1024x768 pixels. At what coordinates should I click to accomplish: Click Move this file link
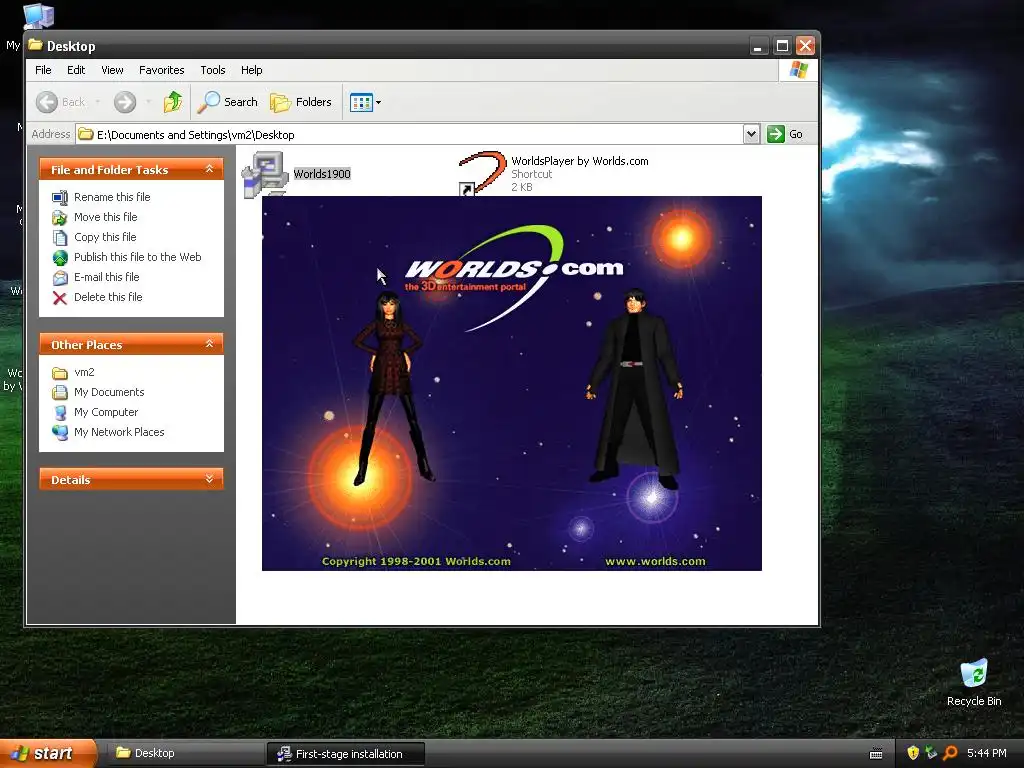106,217
